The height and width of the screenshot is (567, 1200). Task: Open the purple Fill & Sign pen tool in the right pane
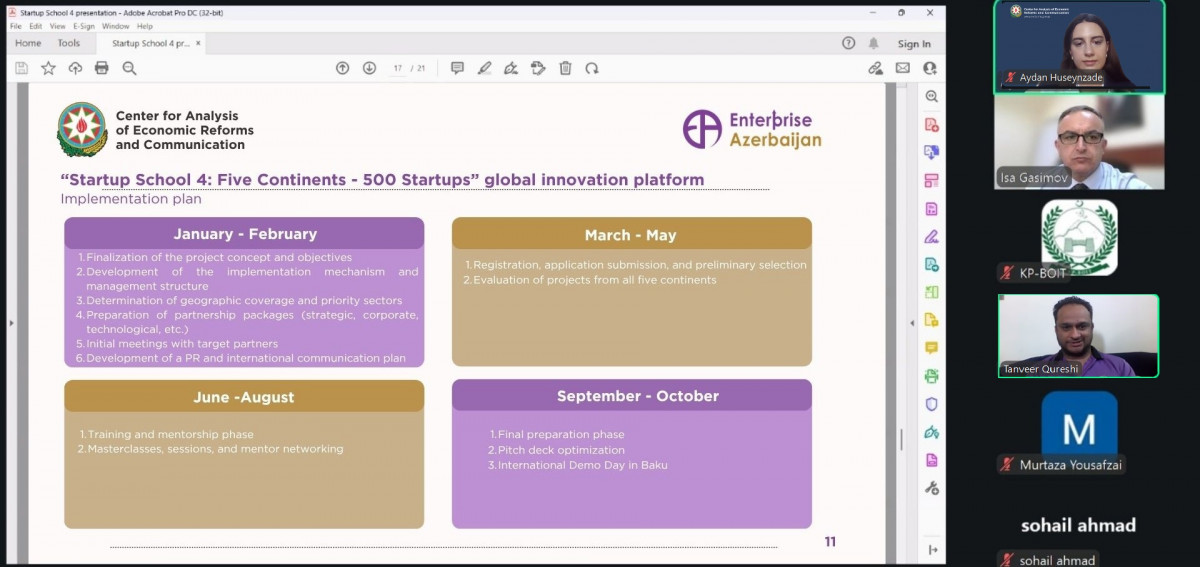point(931,237)
